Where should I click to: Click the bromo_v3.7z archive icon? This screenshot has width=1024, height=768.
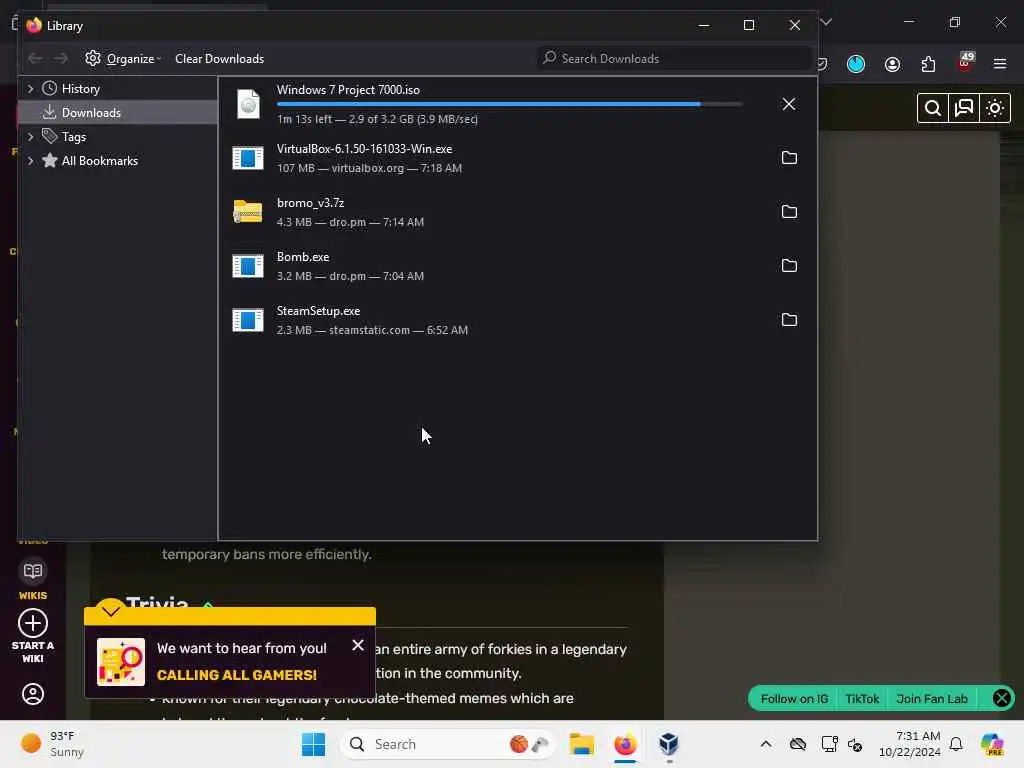pos(248,212)
